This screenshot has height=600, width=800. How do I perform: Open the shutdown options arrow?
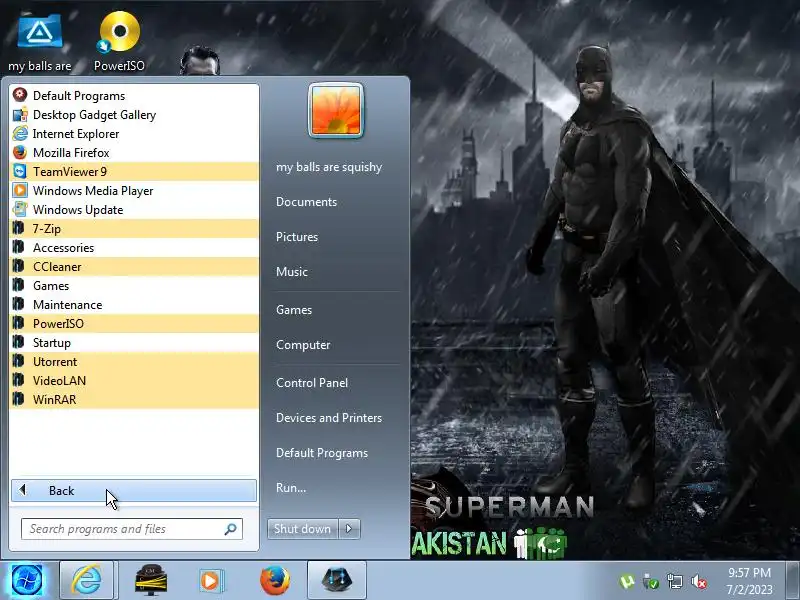(x=349, y=529)
